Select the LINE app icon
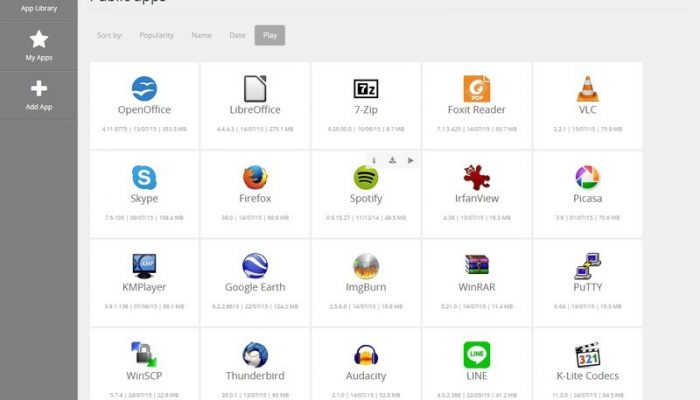 click(477, 354)
